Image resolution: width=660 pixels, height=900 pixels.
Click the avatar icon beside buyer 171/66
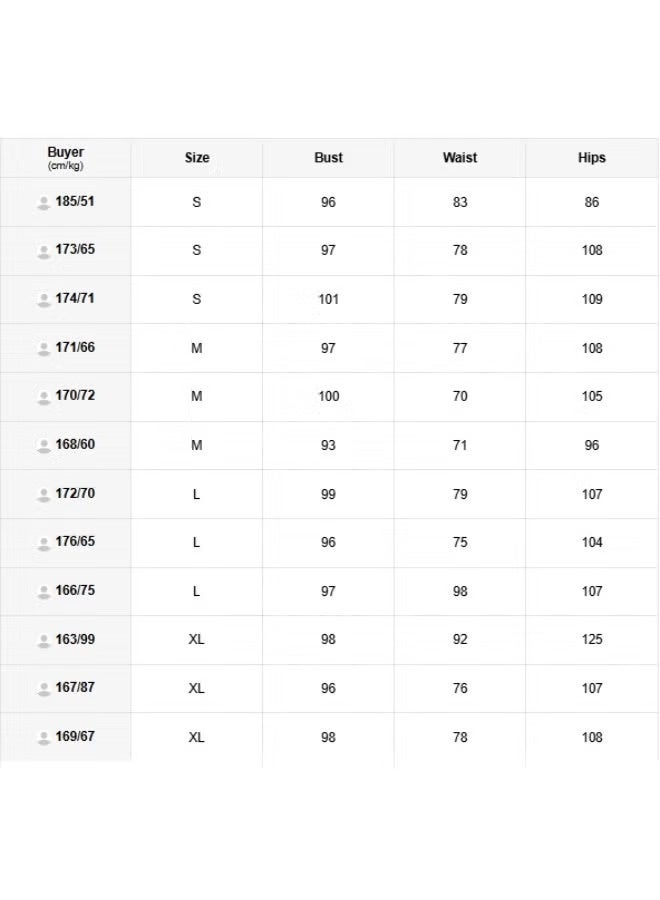44,349
